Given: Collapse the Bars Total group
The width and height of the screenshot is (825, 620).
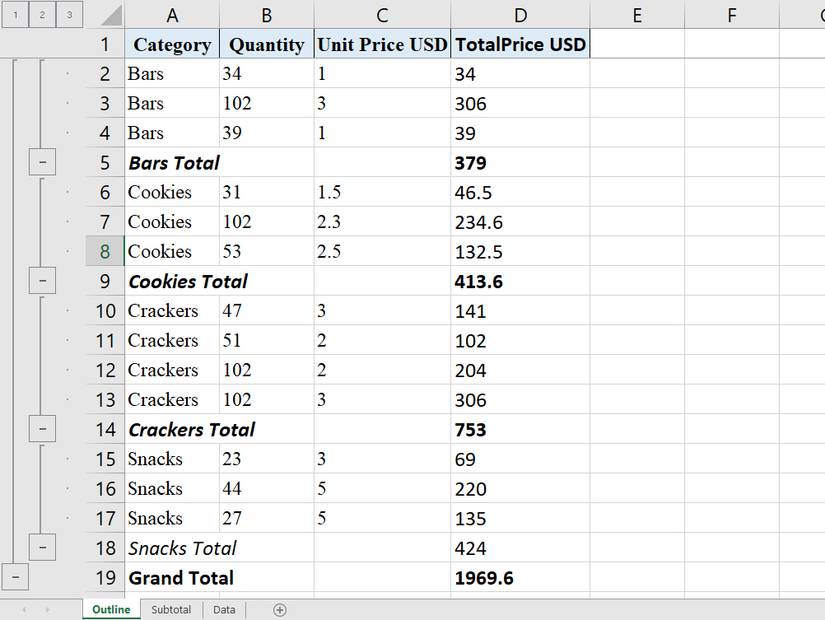Looking at the screenshot, I should click(x=42, y=162).
